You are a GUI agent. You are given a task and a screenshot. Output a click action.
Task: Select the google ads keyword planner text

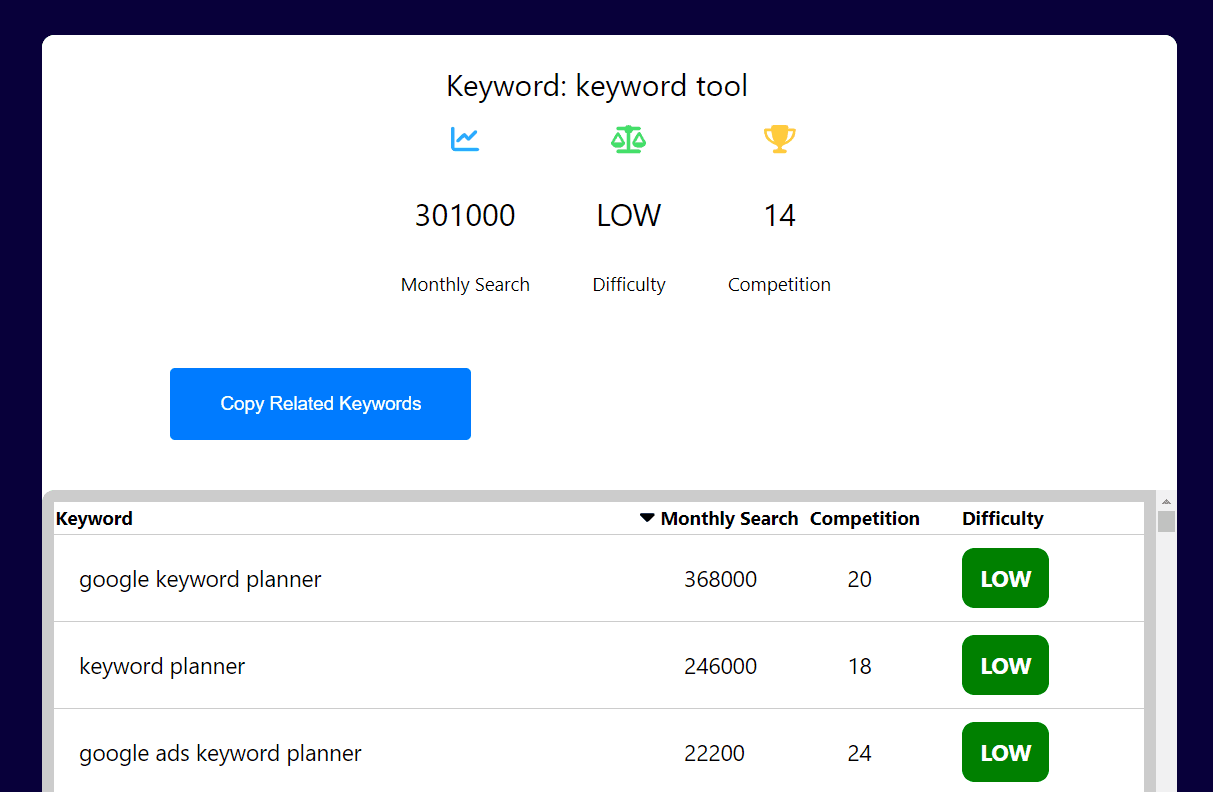coord(221,753)
